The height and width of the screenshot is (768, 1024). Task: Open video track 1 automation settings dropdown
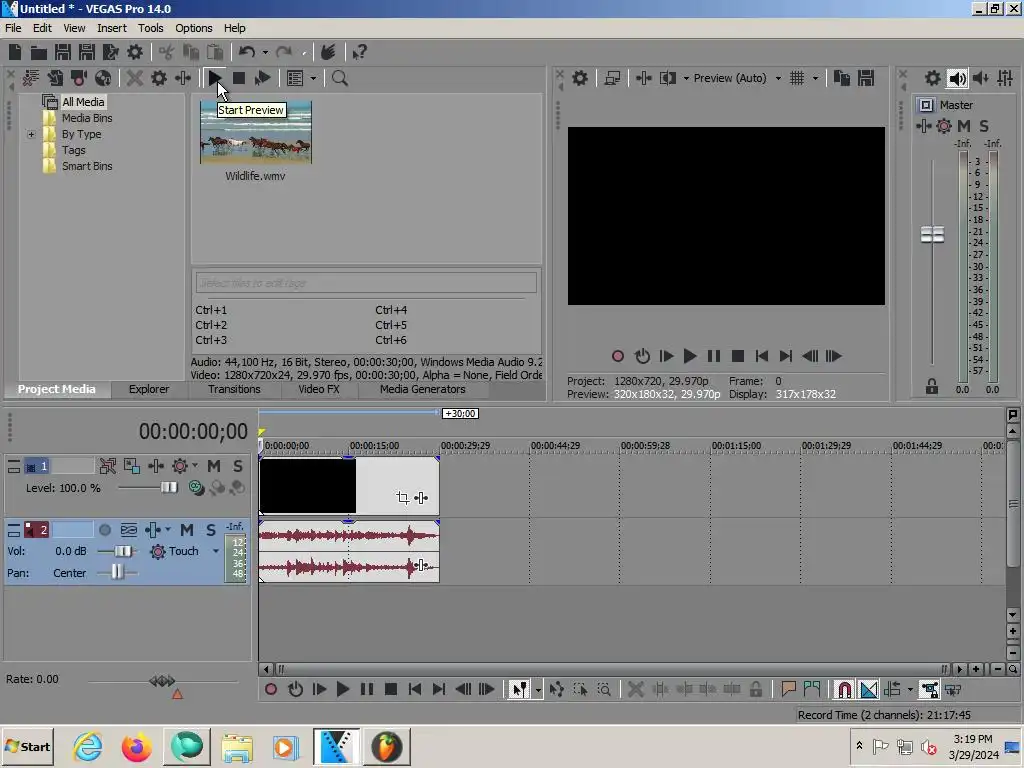coord(195,466)
